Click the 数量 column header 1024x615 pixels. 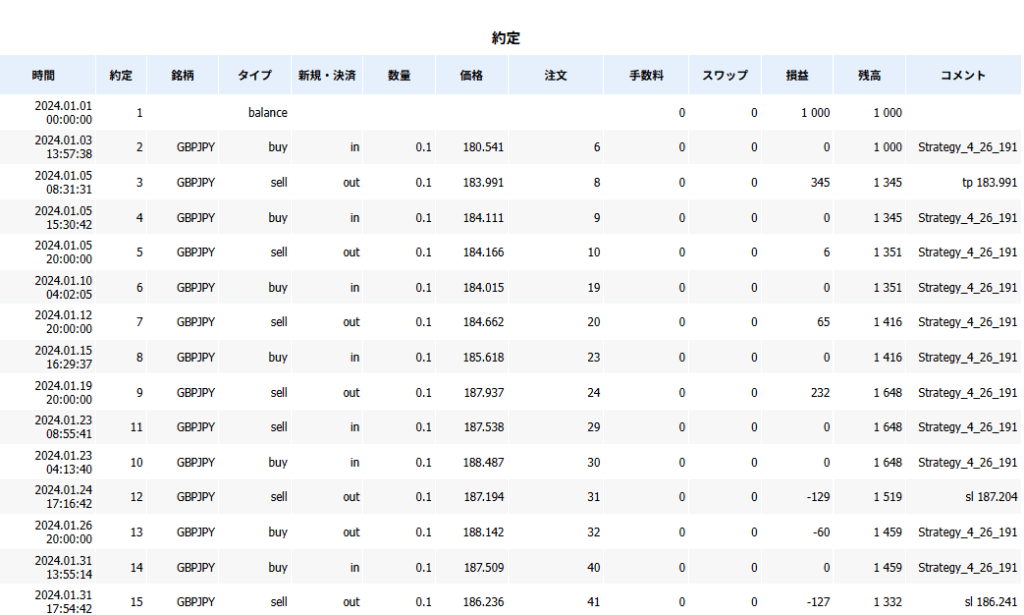(x=399, y=76)
